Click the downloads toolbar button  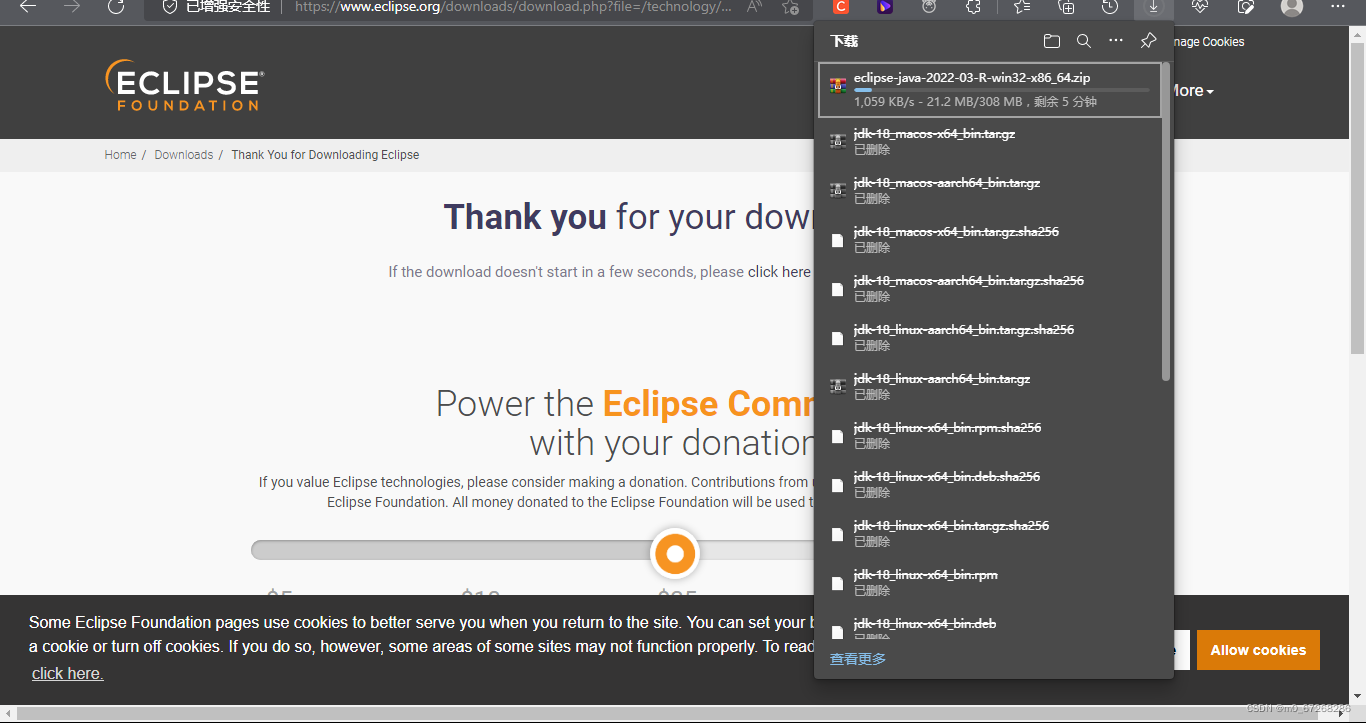pos(1153,7)
